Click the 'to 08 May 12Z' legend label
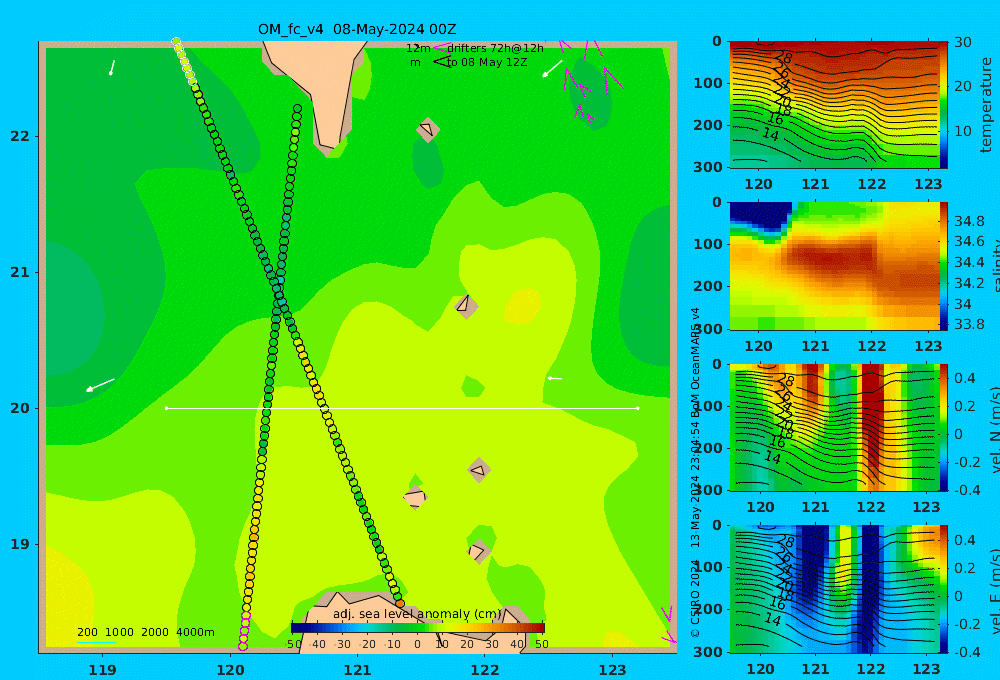The width and height of the screenshot is (1000, 680). (x=487, y=63)
